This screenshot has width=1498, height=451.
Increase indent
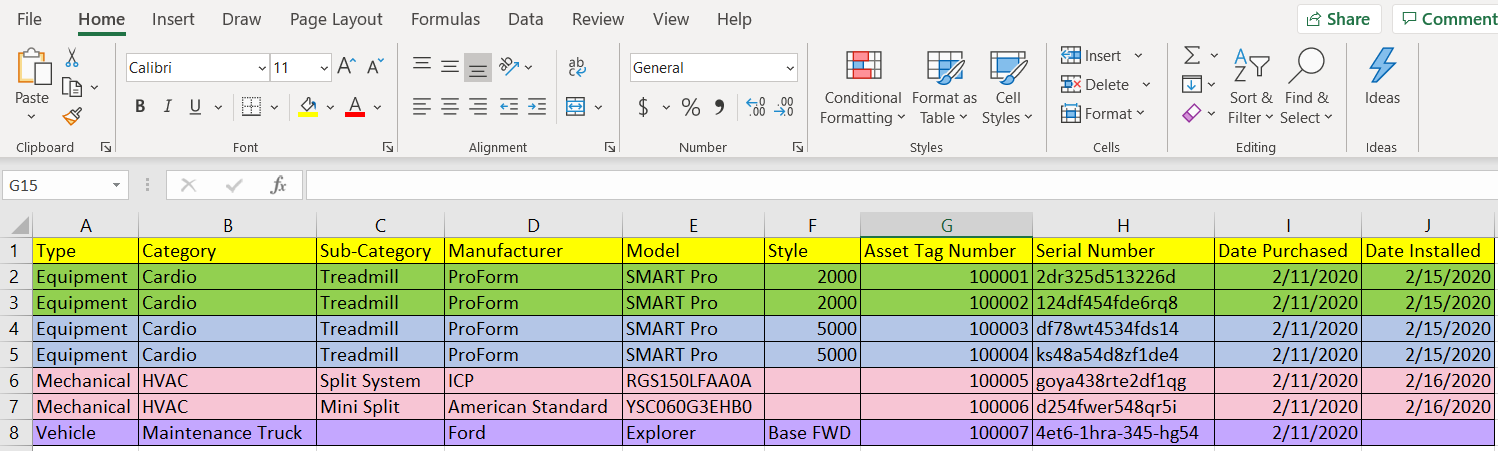pyautogui.click(x=537, y=106)
